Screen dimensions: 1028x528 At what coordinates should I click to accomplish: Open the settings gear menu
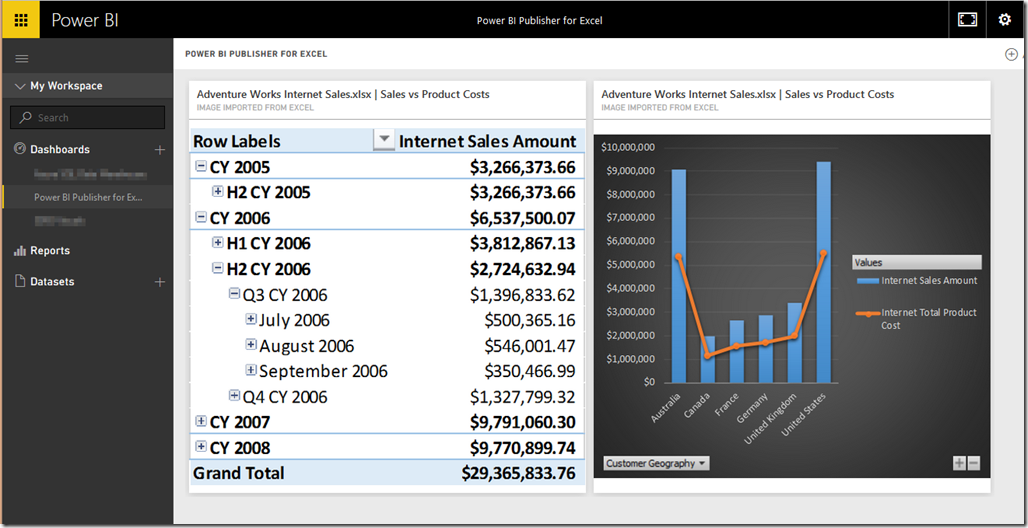(x=1004, y=20)
